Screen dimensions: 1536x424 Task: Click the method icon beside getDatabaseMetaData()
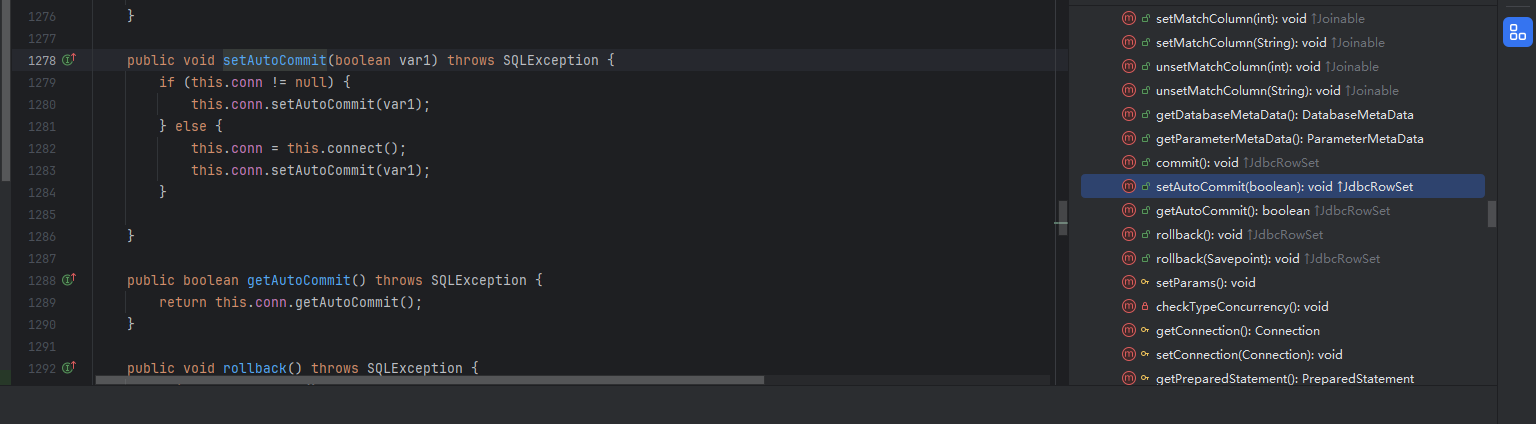1129,115
